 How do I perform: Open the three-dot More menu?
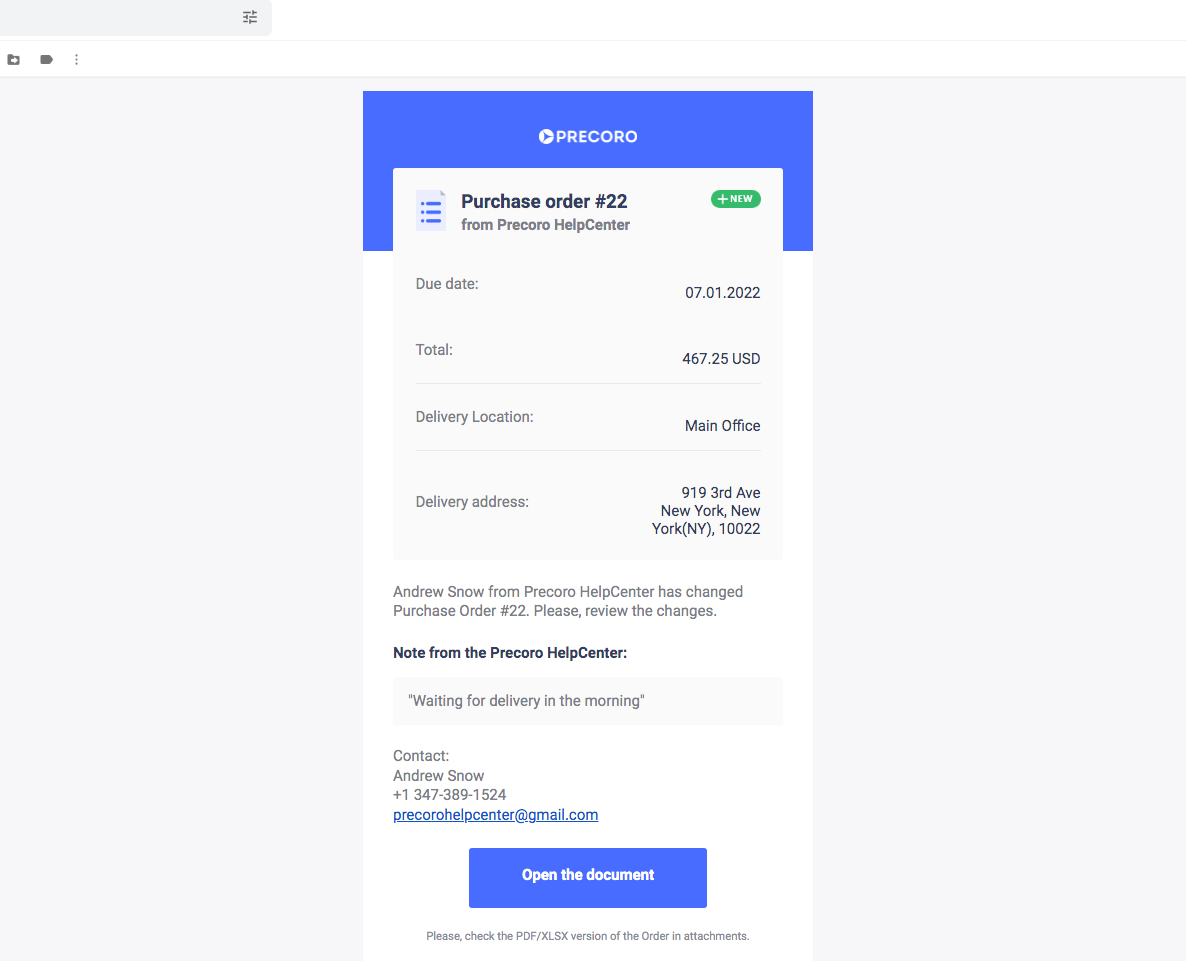tap(76, 60)
